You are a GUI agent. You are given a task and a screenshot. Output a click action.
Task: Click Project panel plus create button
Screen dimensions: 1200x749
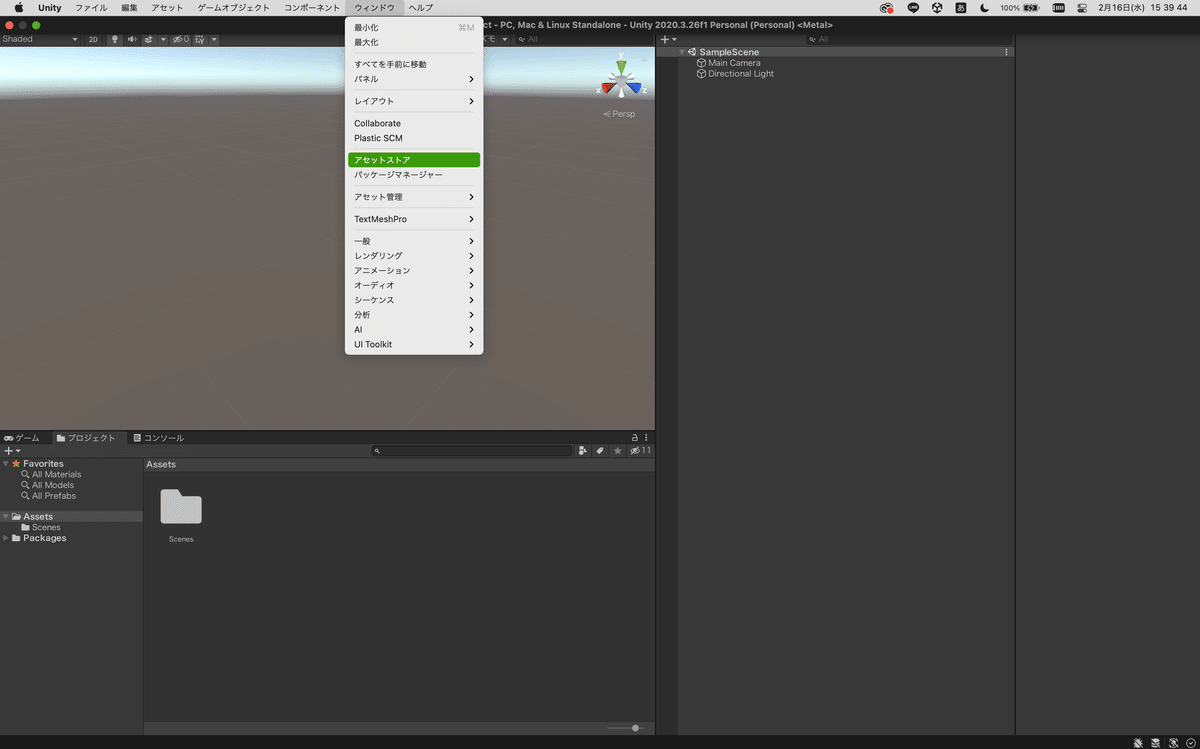point(11,451)
